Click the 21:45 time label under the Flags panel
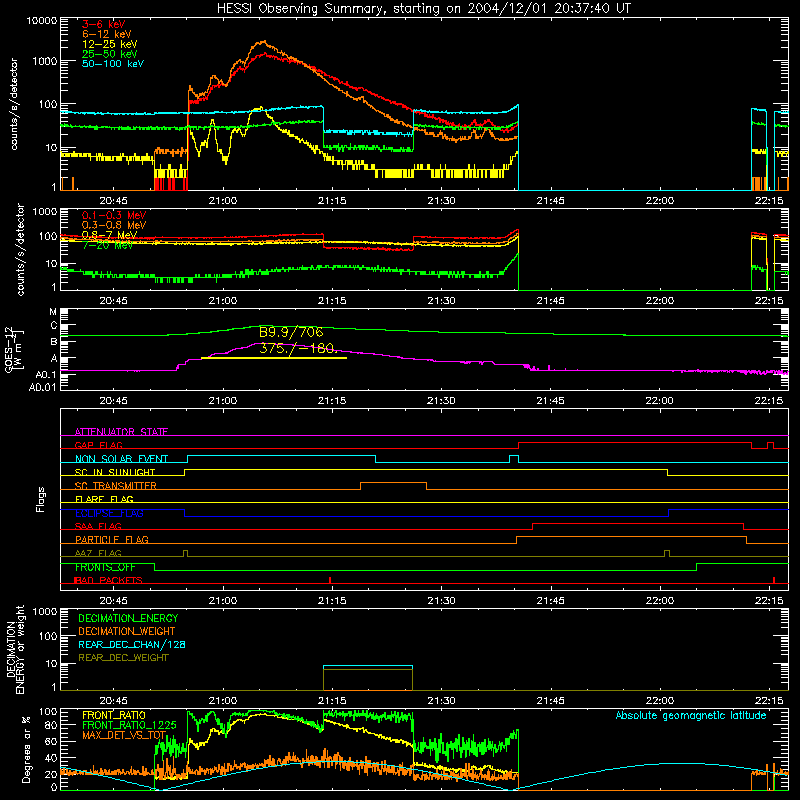The width and height of the screenshot is (800, 800). pos(551,601)
